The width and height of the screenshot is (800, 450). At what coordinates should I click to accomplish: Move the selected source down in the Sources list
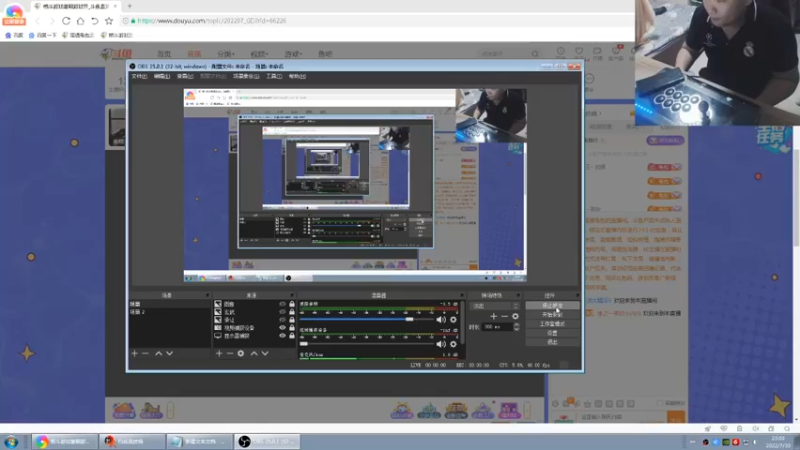point(265,353)
